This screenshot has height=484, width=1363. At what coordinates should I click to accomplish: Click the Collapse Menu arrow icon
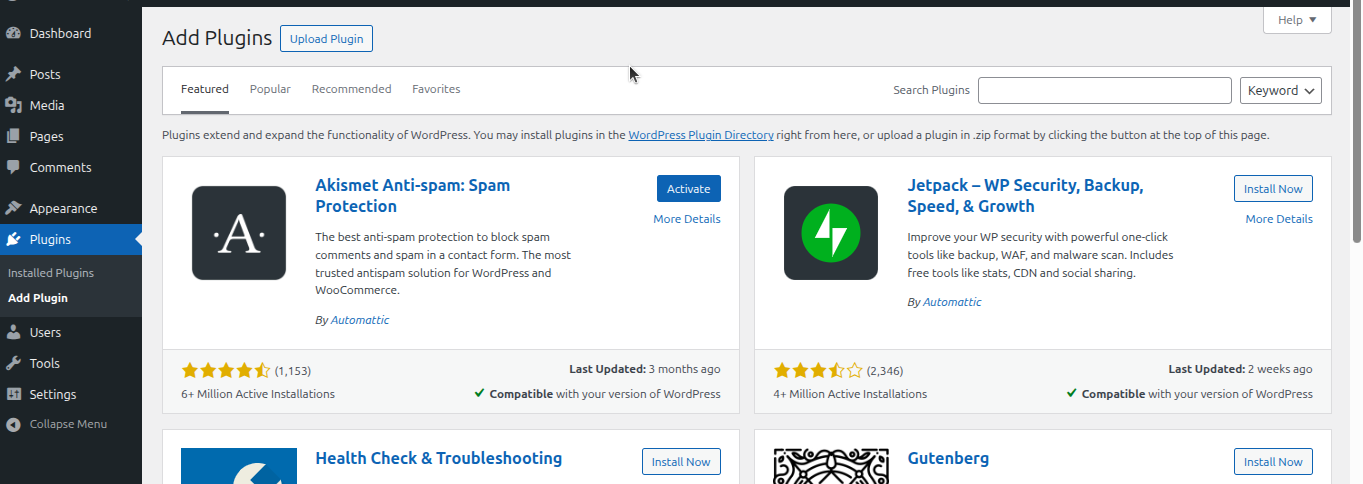13,424
